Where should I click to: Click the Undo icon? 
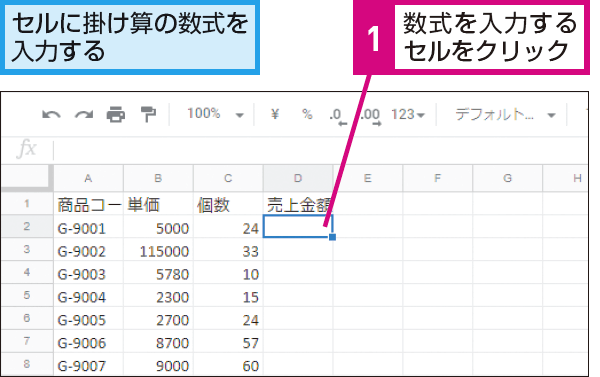coord(51,114)
